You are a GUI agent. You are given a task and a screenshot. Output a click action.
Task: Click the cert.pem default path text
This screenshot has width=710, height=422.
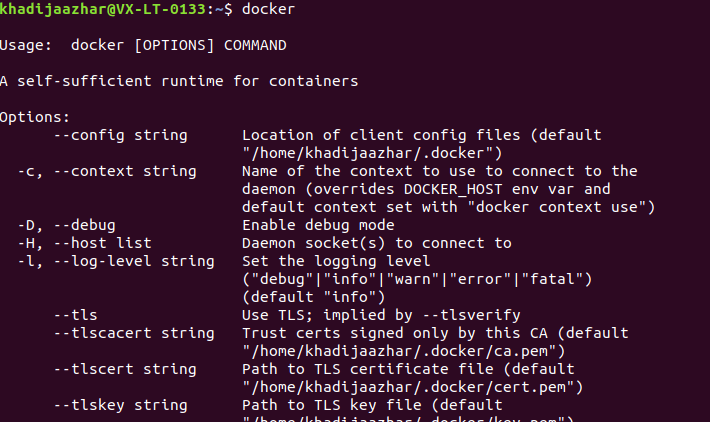(x=416, y=387)
